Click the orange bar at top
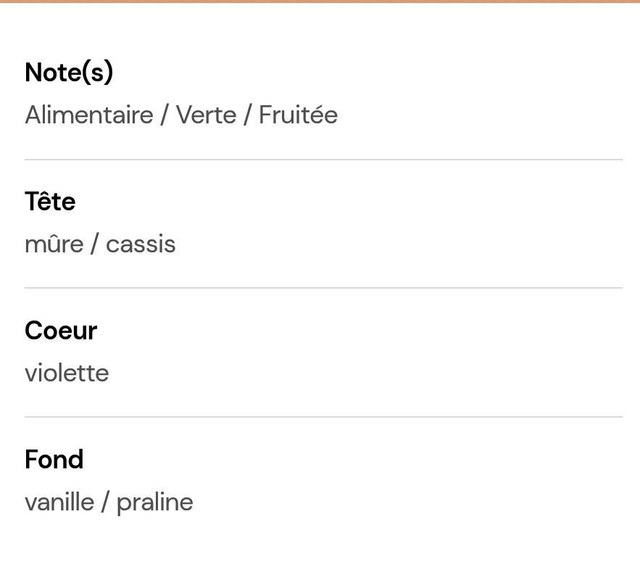This screenshot has height=570, width=640. pos(320,1)
